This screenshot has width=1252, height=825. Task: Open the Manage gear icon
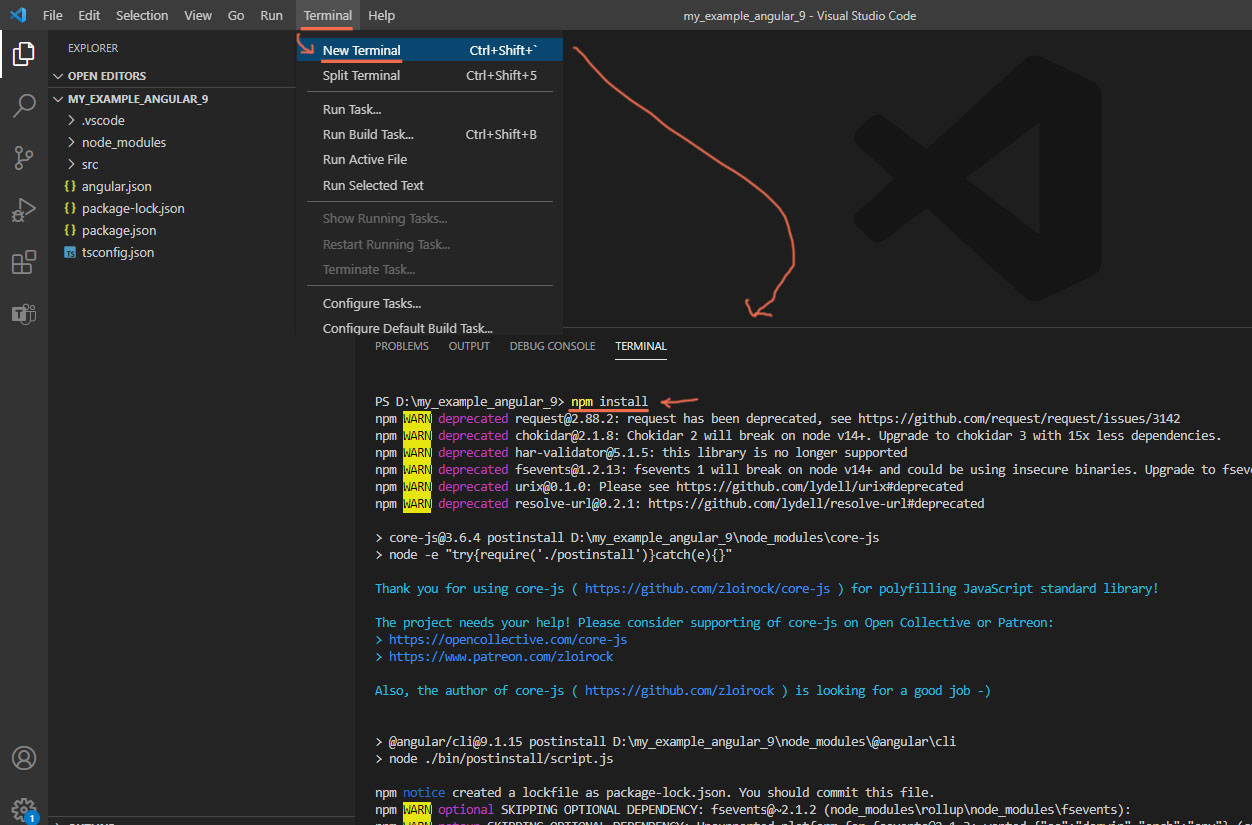(23, 808)
